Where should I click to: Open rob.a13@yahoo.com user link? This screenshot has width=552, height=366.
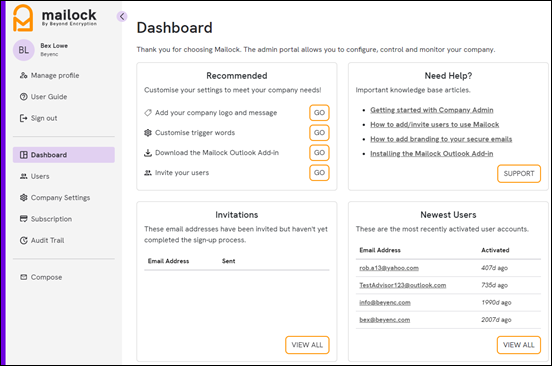pyautogui.click(x=389, y=268)
